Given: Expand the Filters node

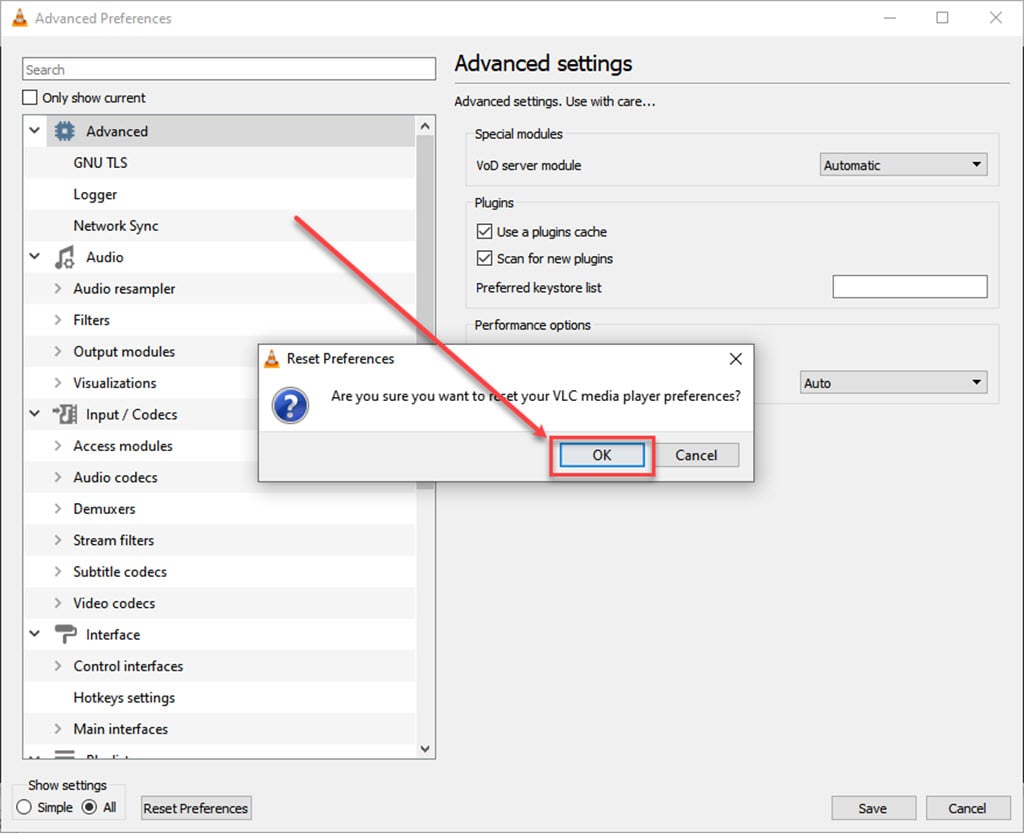Looking at the screenshot, I should click(x=58, y=319).
